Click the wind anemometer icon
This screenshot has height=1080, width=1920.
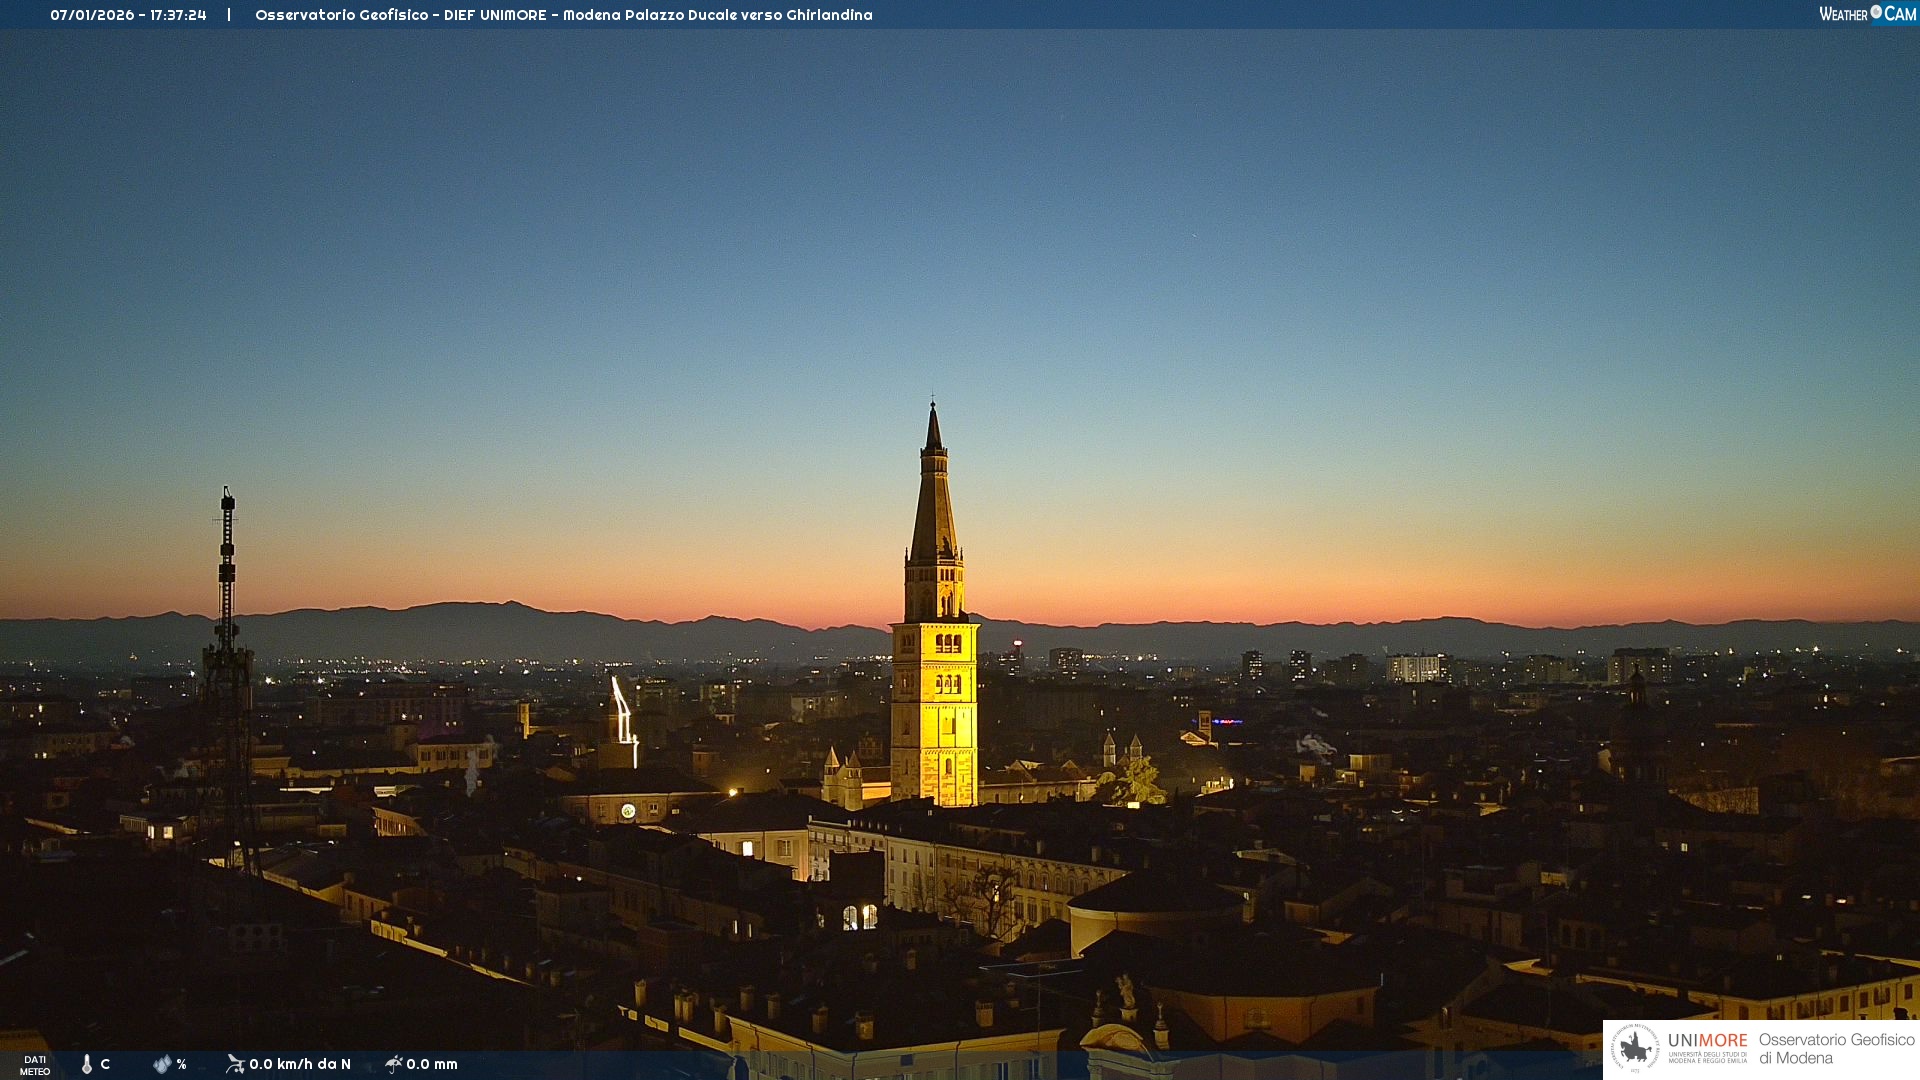(x=235, y=1064)
